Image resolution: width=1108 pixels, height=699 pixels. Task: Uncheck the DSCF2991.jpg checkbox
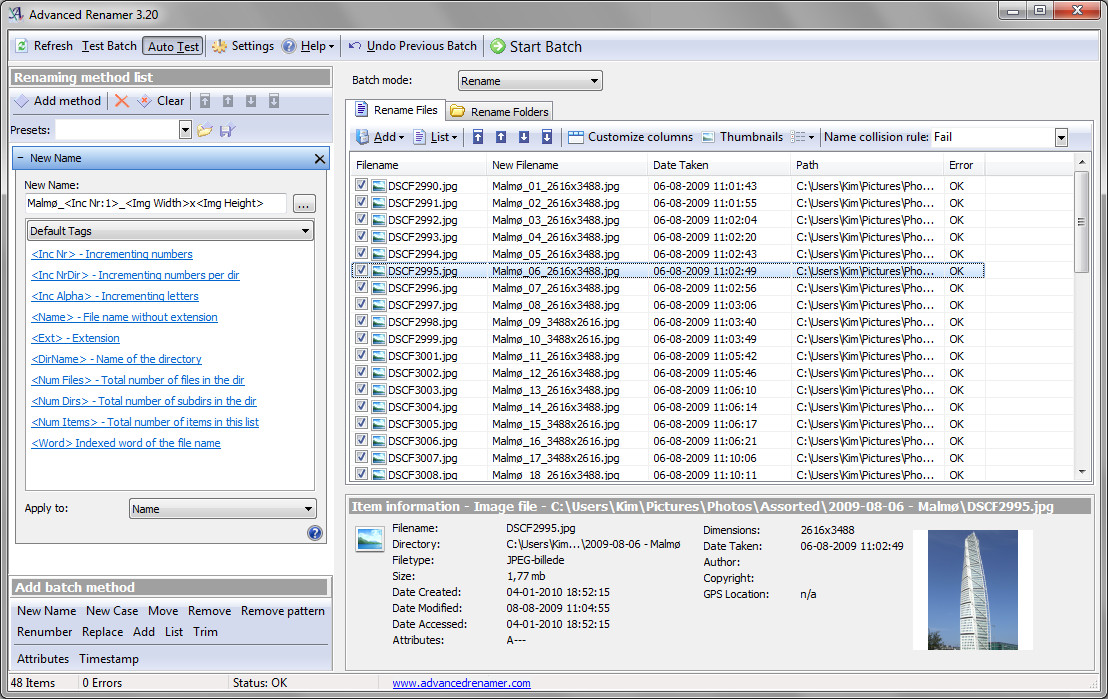[x=361, y=202]
